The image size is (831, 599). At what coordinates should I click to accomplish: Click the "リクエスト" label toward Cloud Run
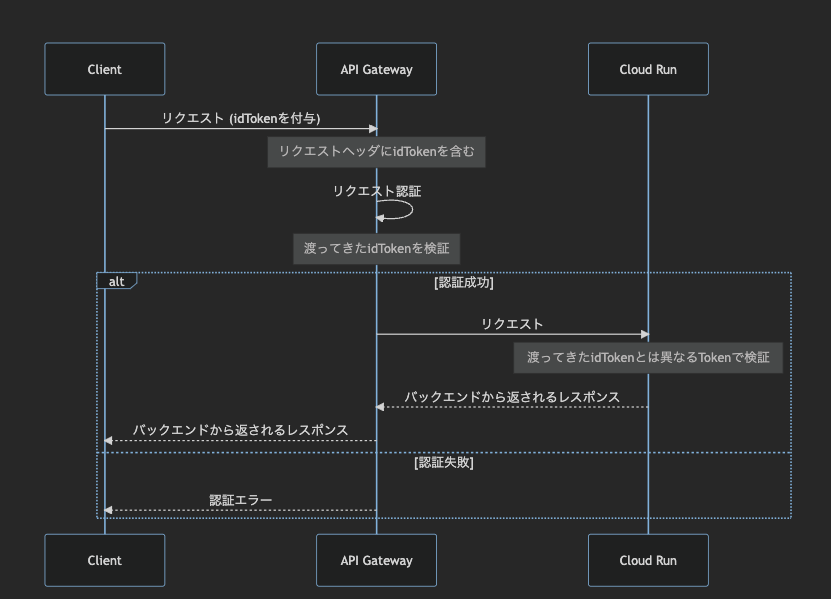pos(512,324)
